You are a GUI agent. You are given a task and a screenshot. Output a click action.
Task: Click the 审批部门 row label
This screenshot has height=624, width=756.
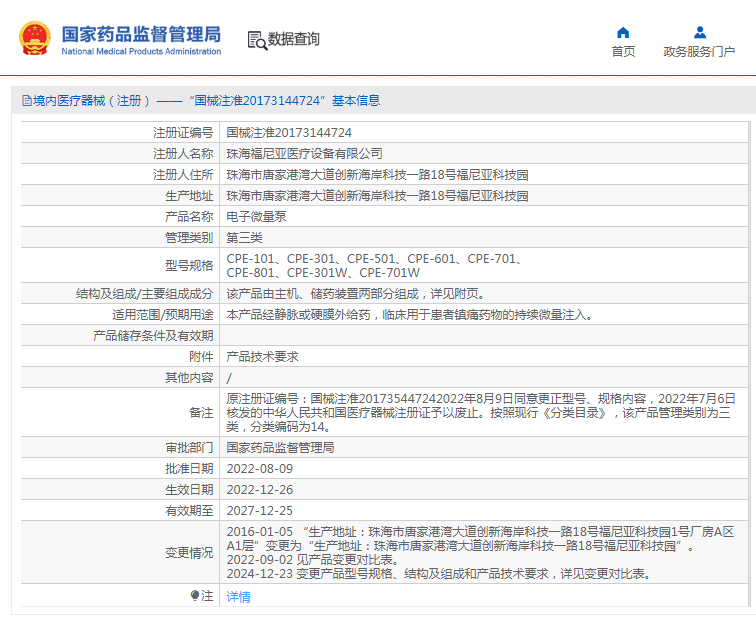coord(189,448)
